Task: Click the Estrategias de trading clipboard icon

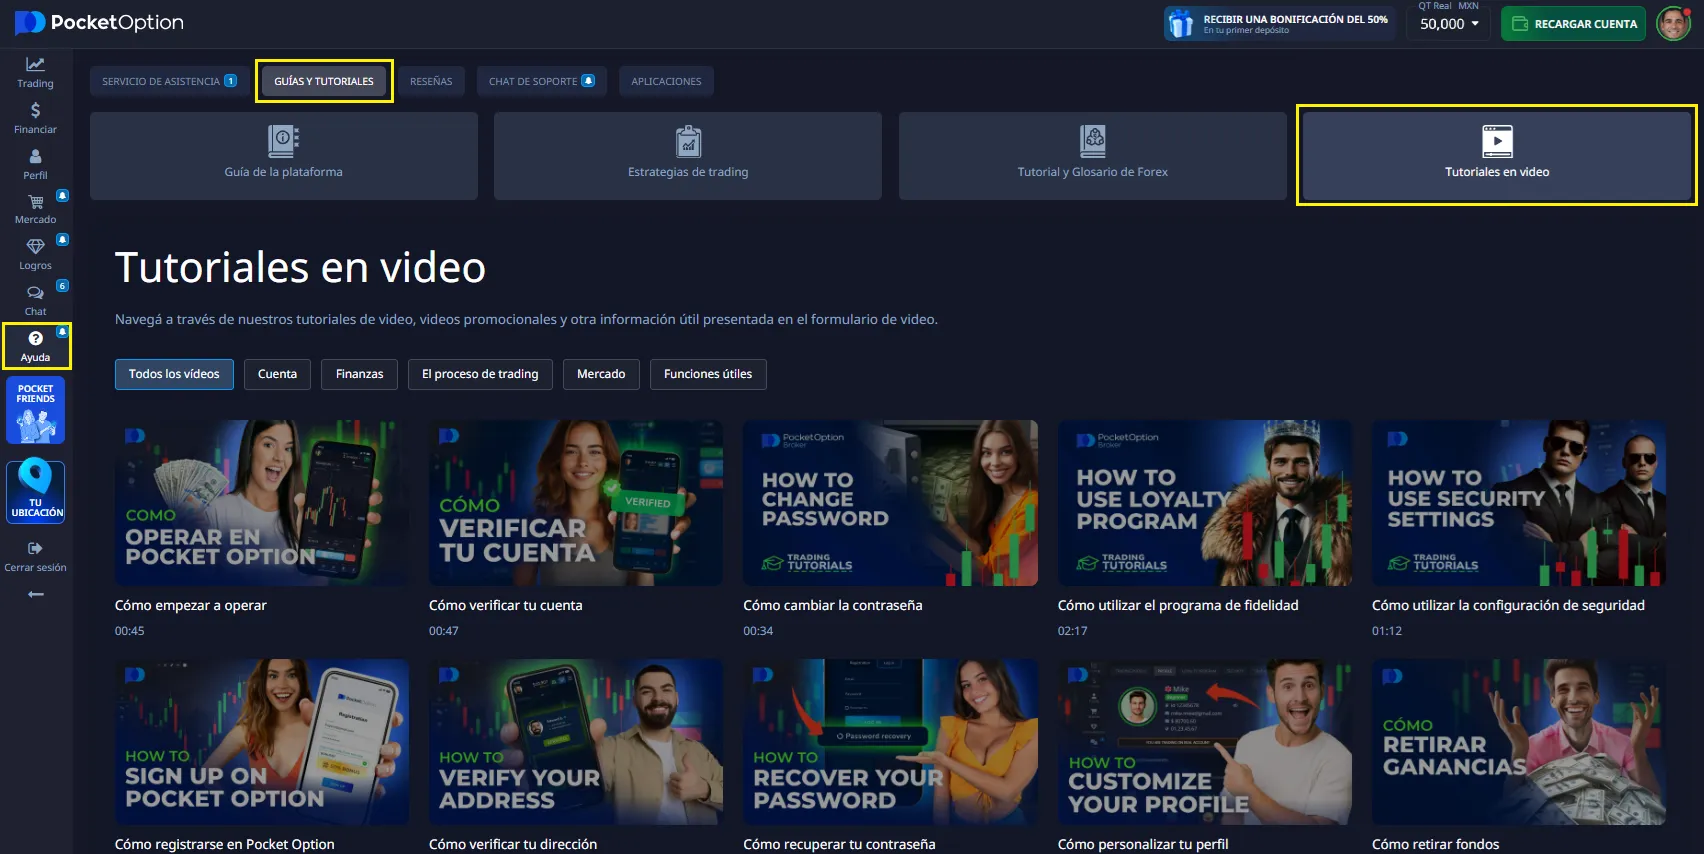Action: [x=688, y=141]
